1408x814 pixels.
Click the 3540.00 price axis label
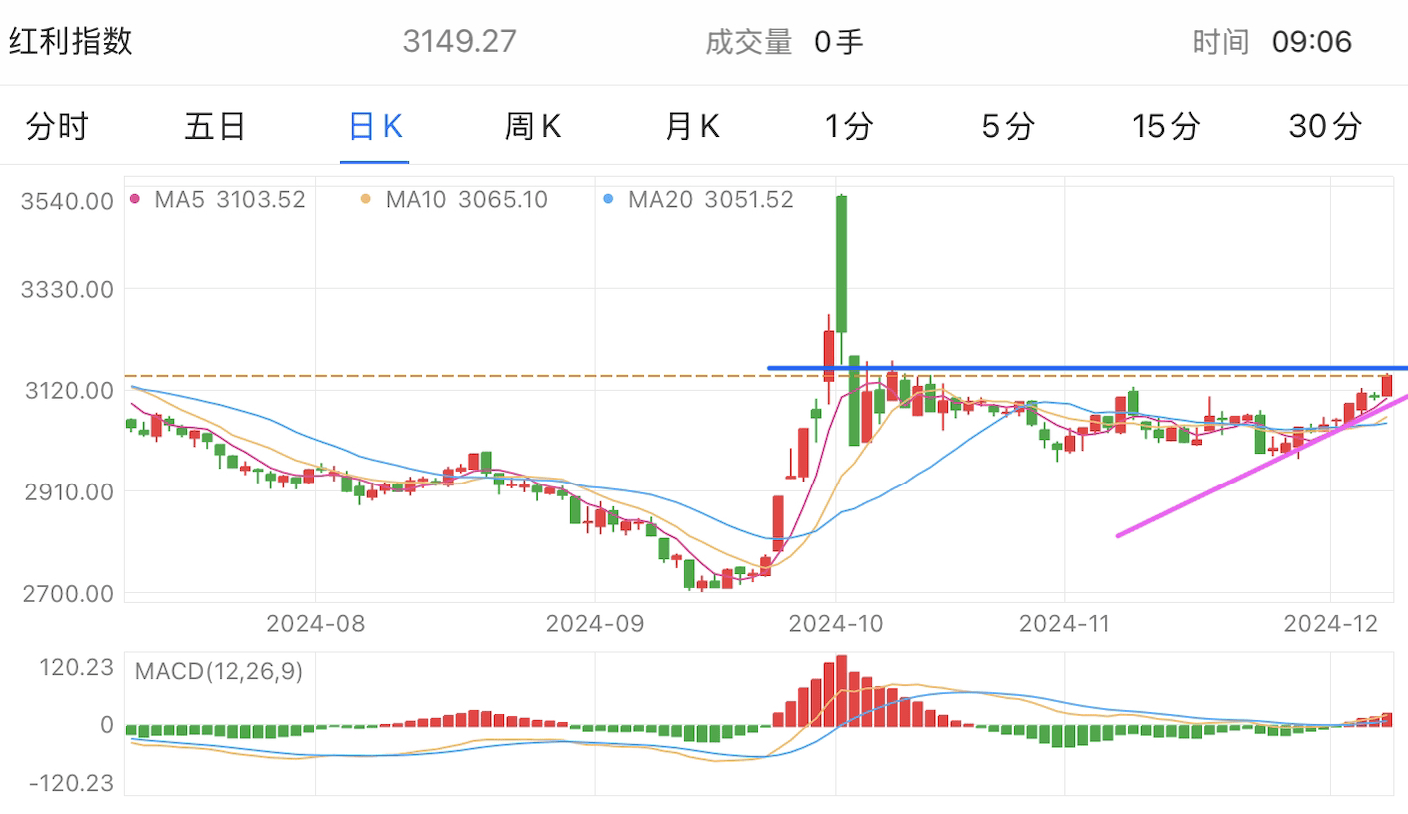click(67, 200)
